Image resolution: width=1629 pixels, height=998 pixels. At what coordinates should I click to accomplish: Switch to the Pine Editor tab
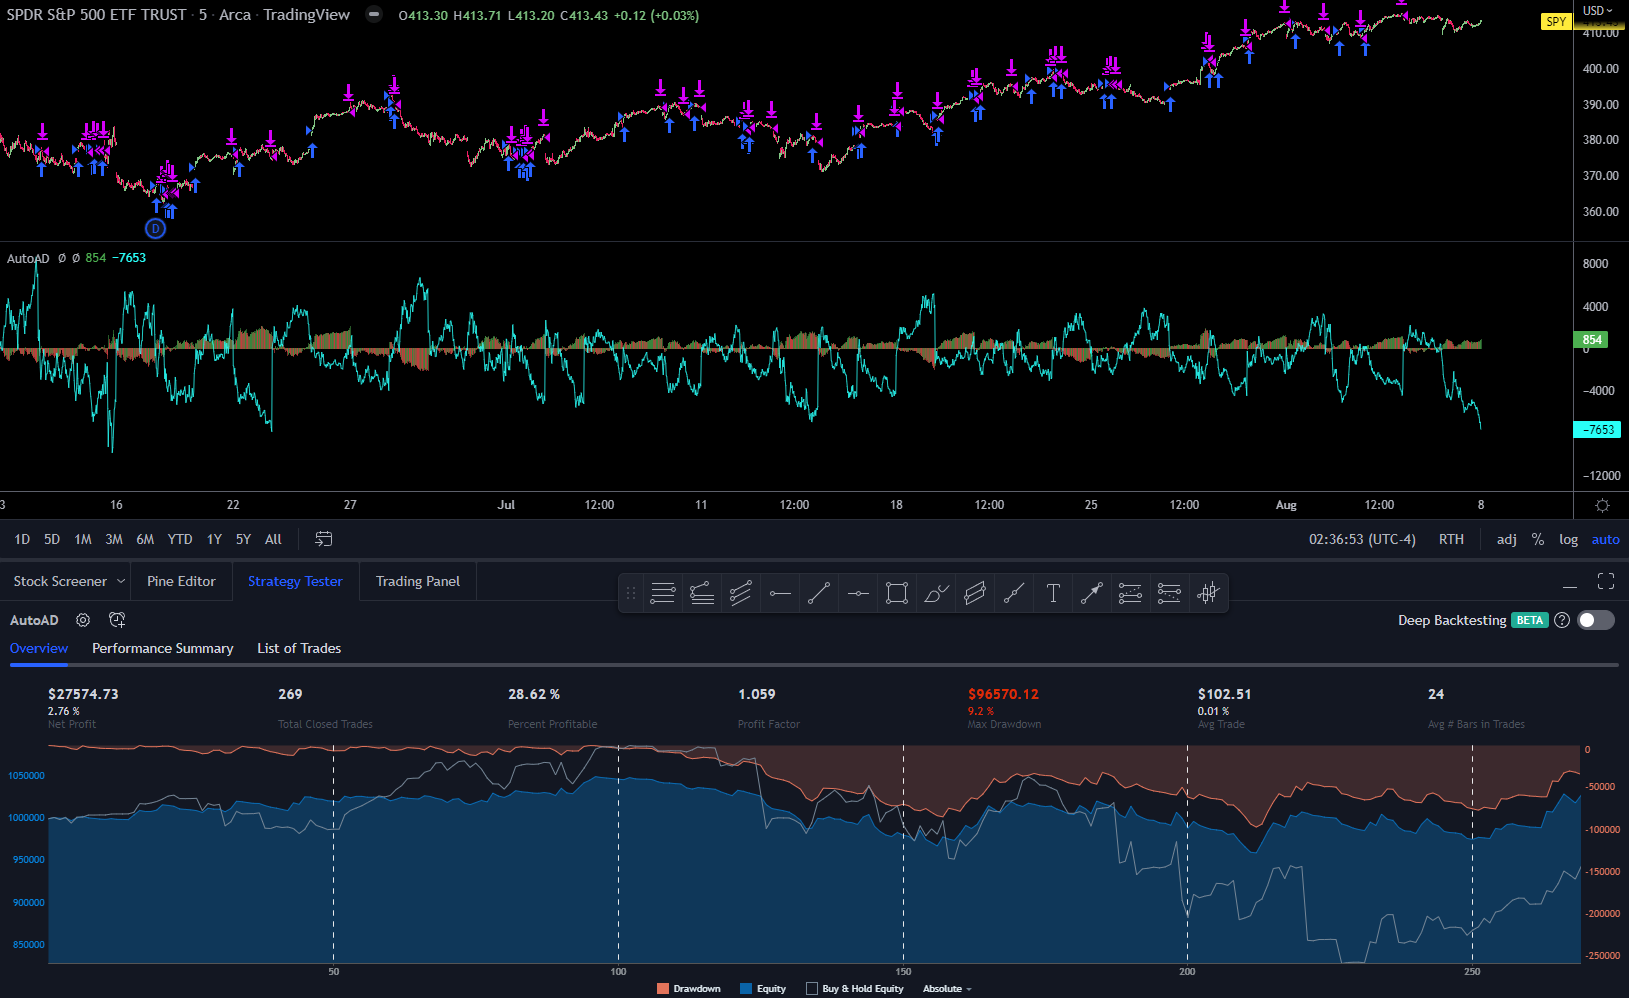[x=181, y=581]
